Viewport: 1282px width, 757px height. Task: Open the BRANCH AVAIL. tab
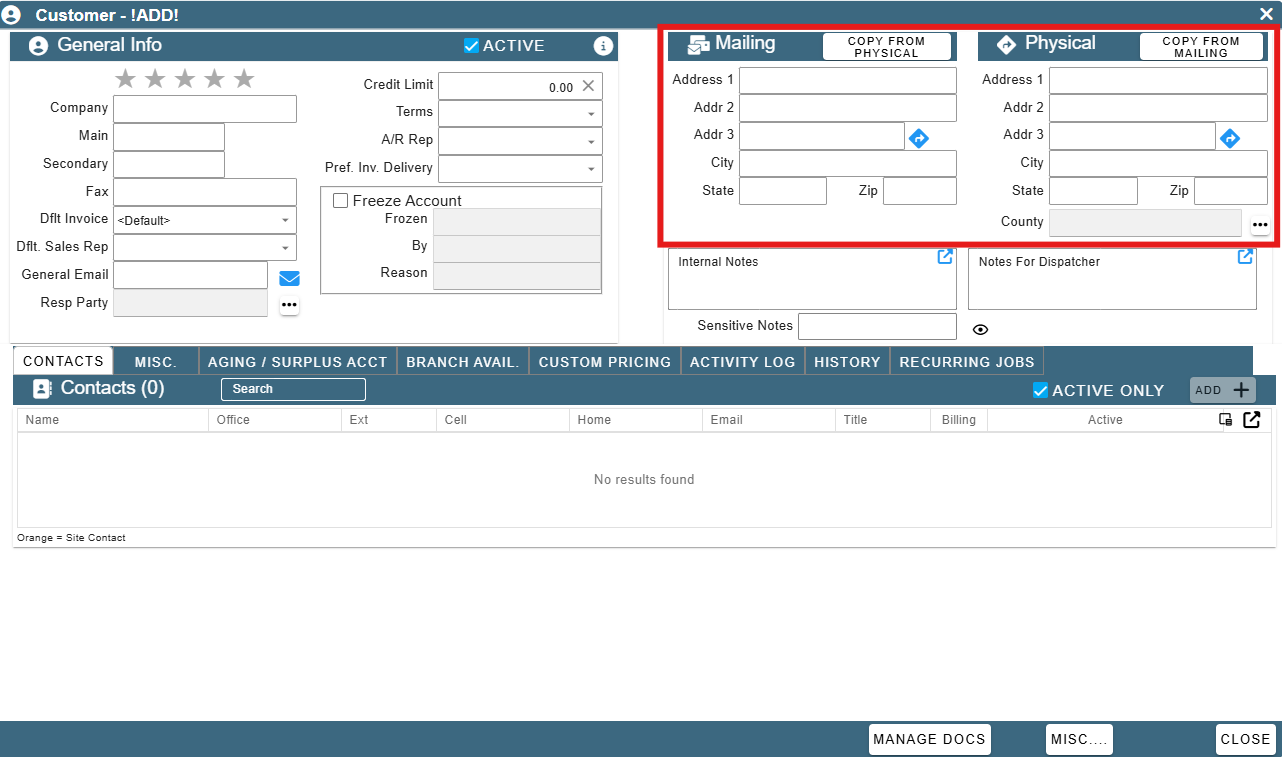point(463,362)
